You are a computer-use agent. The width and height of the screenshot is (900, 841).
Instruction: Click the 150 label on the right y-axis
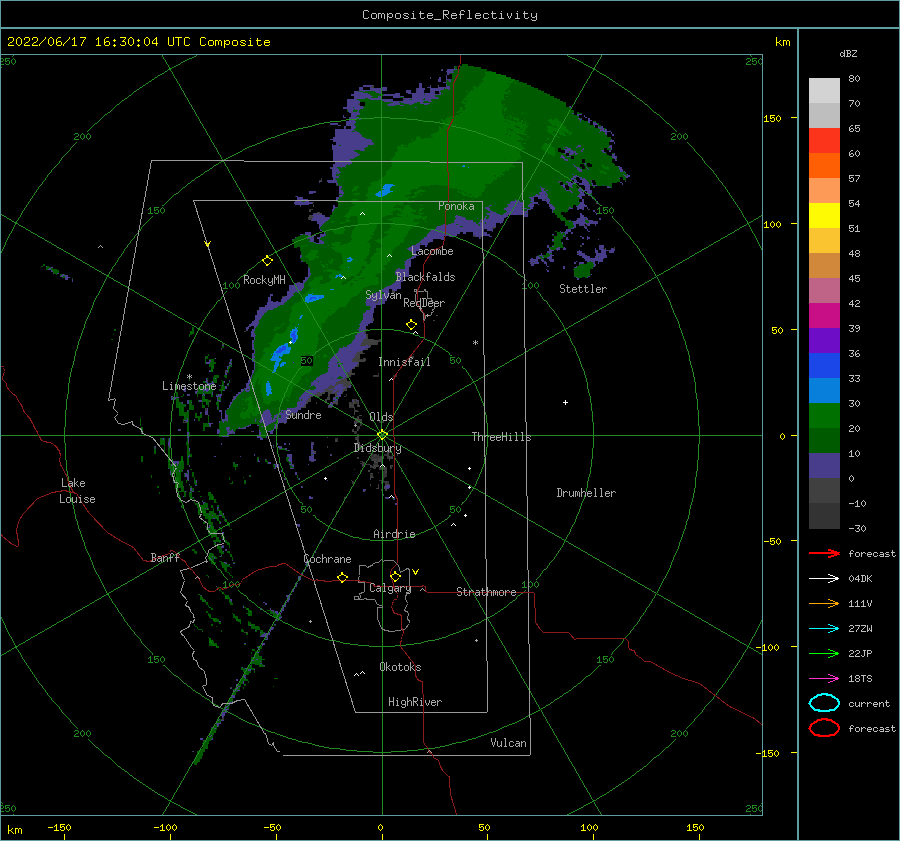pos(773,118)
